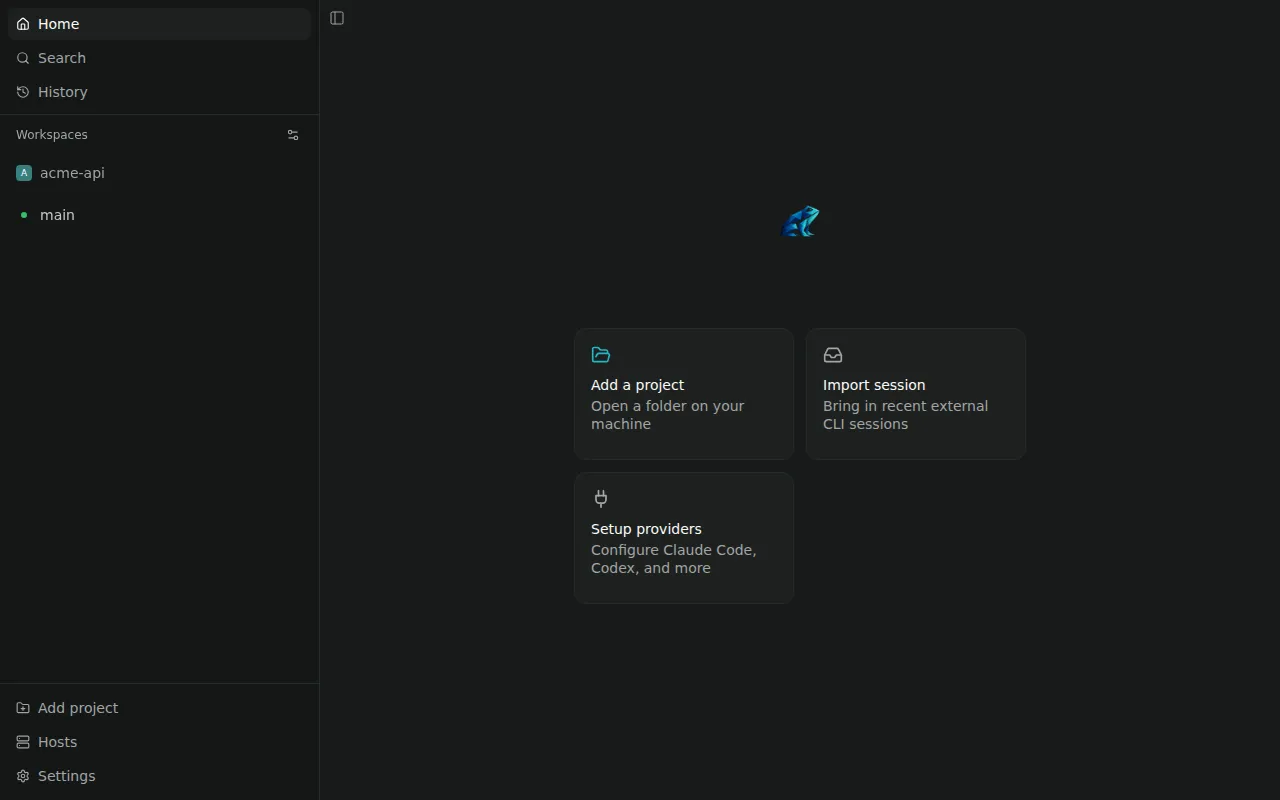Click the plug icon on Setup providers
1280x800 pixels.
601,498
